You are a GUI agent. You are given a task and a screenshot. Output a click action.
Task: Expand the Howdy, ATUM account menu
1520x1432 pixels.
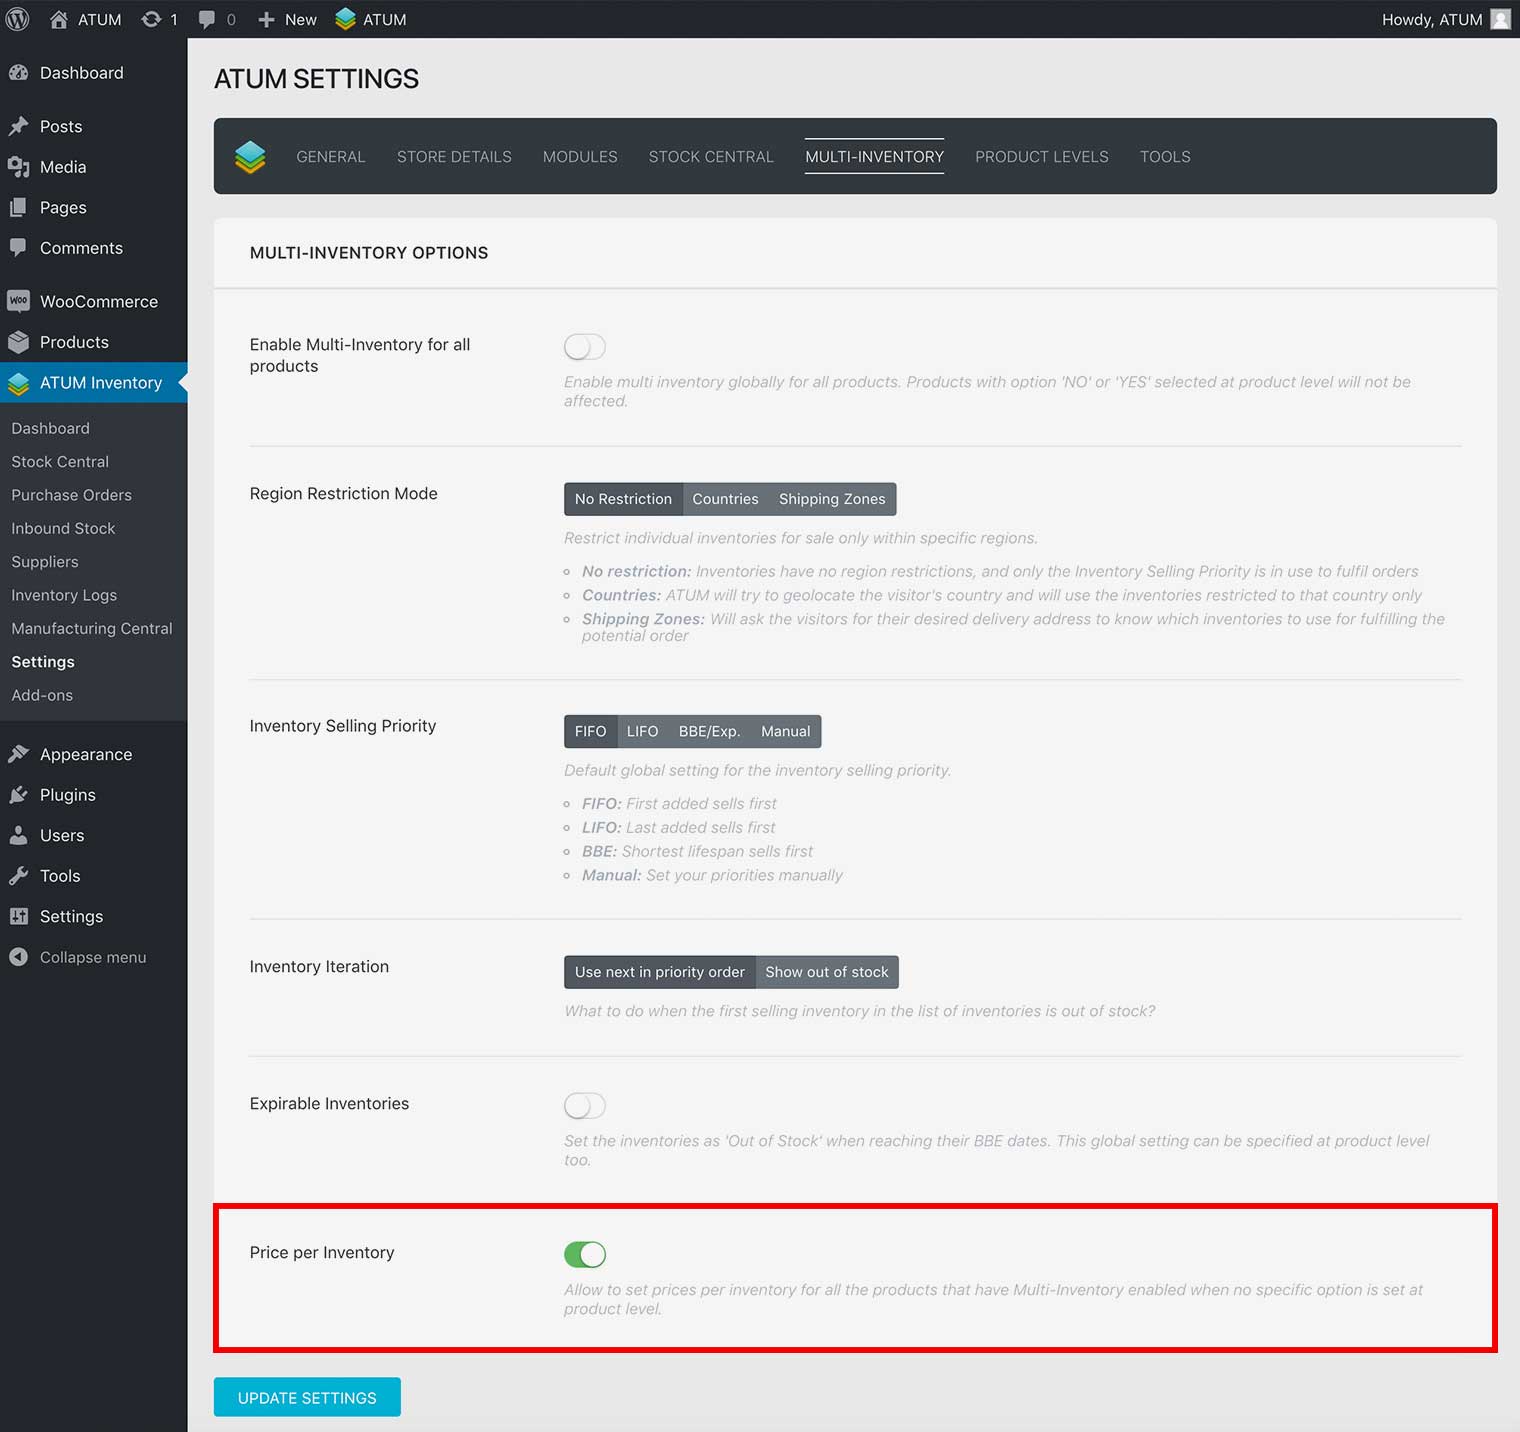point(1432,19)
